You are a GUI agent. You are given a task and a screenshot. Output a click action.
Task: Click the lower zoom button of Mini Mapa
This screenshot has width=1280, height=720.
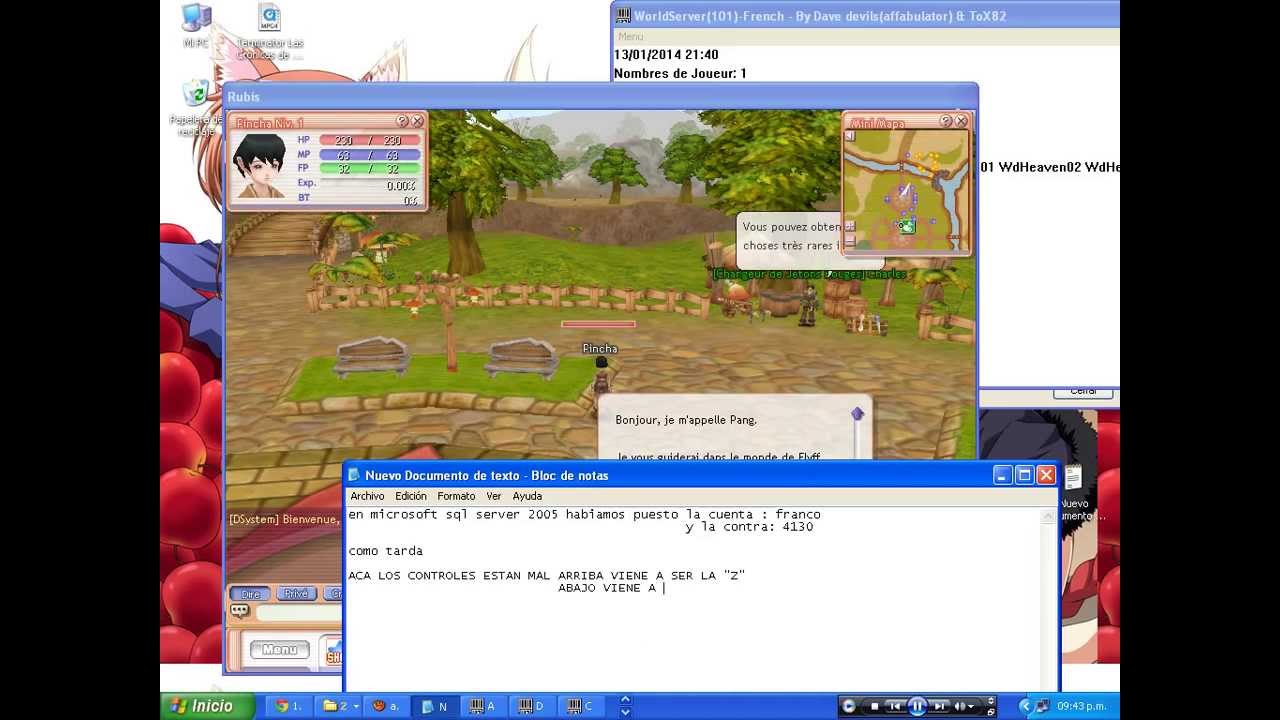850,243
